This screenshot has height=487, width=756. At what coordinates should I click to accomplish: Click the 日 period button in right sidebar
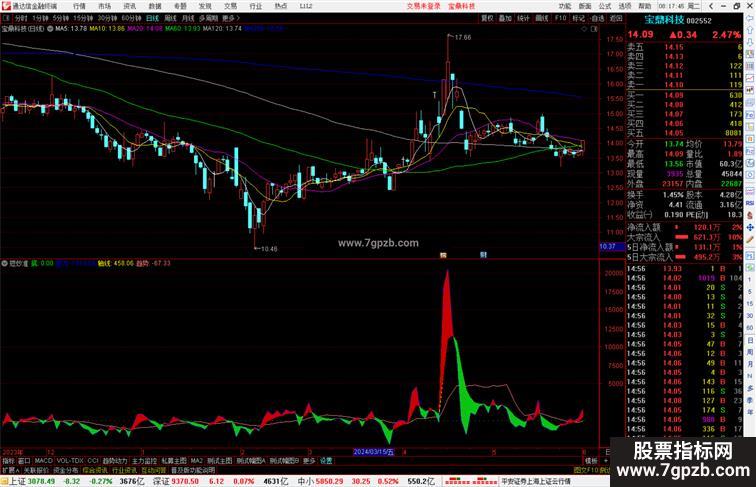(750, 340)
